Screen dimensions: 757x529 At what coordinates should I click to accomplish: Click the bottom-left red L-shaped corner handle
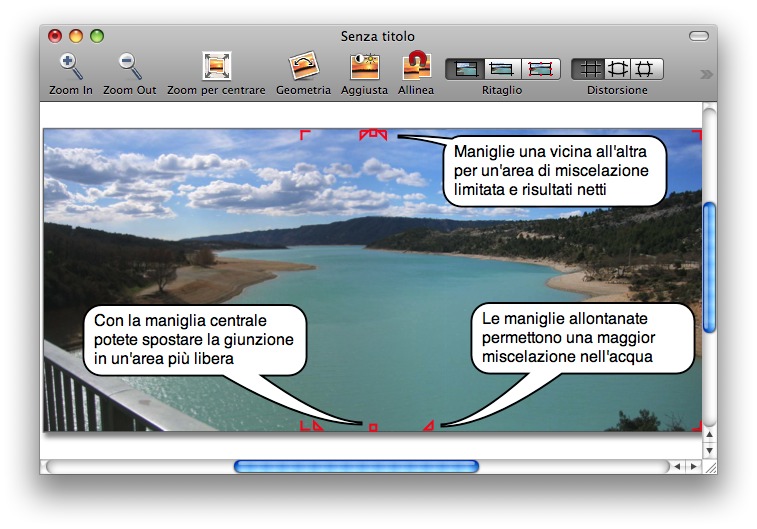click(x=304, y=426)
